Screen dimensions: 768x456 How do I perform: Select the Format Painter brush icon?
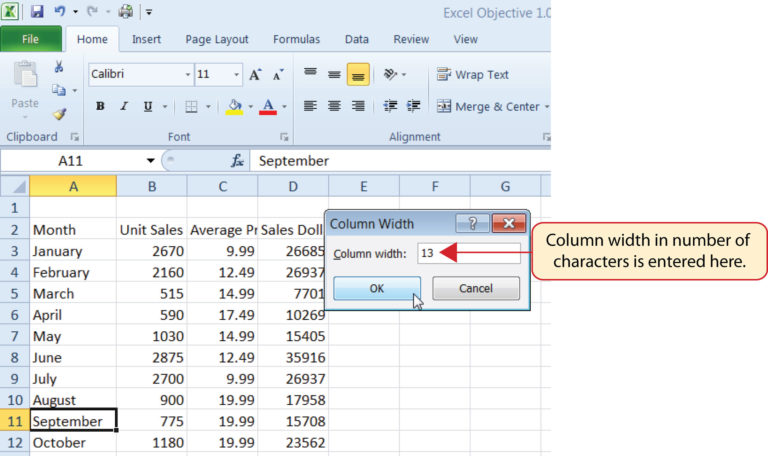[59, 114]
